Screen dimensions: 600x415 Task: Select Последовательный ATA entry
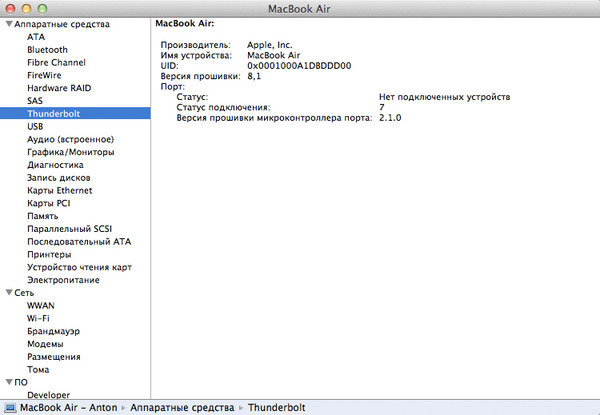click(x=79, y=242)
